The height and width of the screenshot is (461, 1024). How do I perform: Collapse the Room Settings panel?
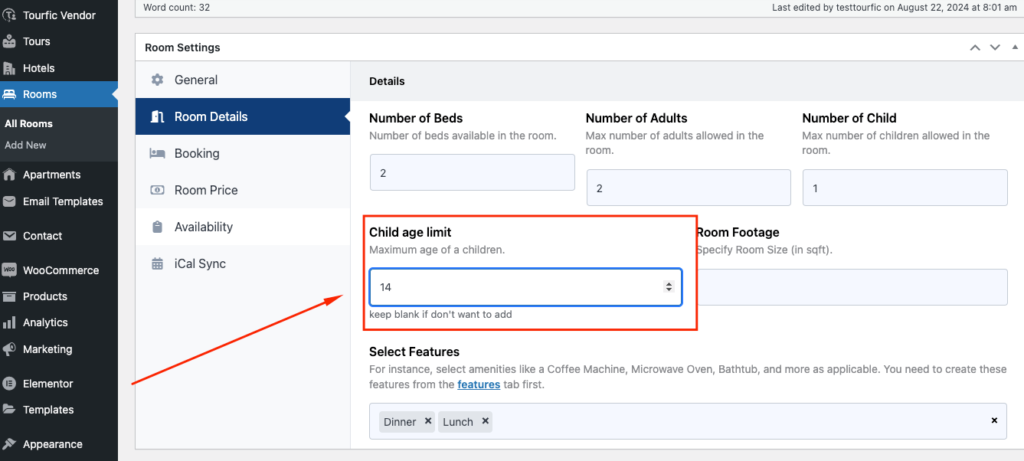pos(1014,48)
